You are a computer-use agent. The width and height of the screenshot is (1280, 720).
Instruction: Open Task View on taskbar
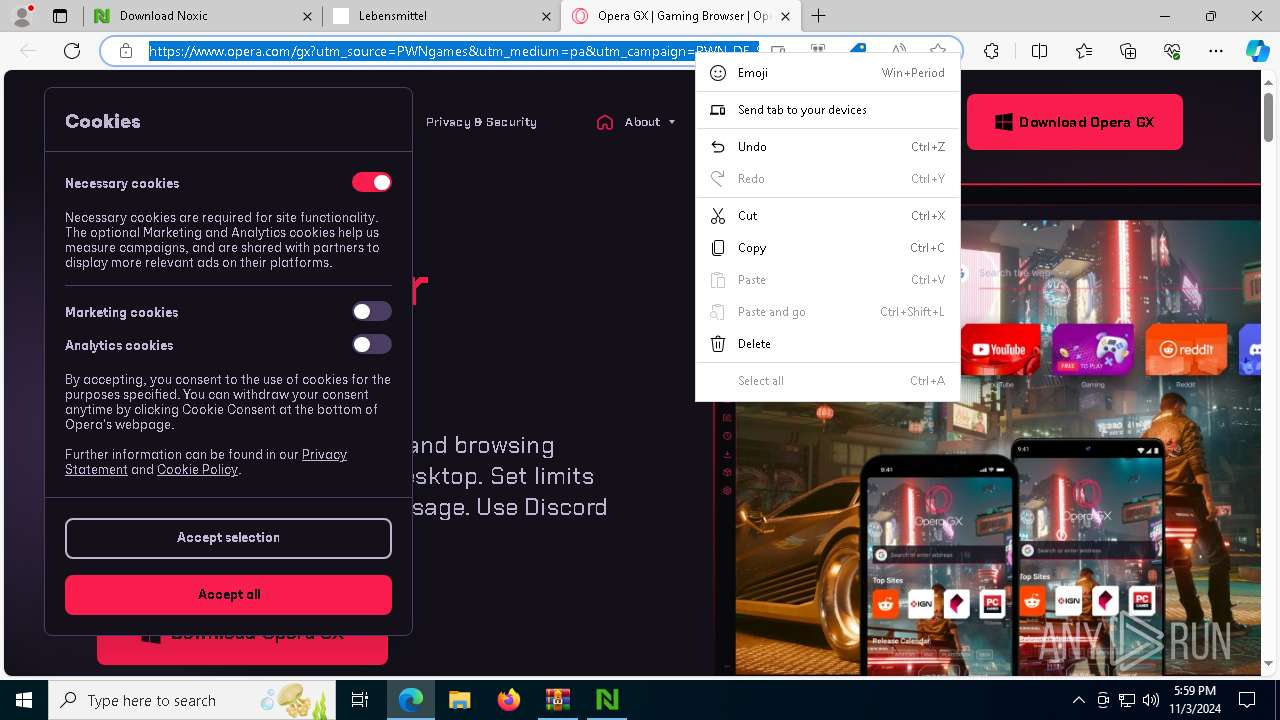coord(360,700)
